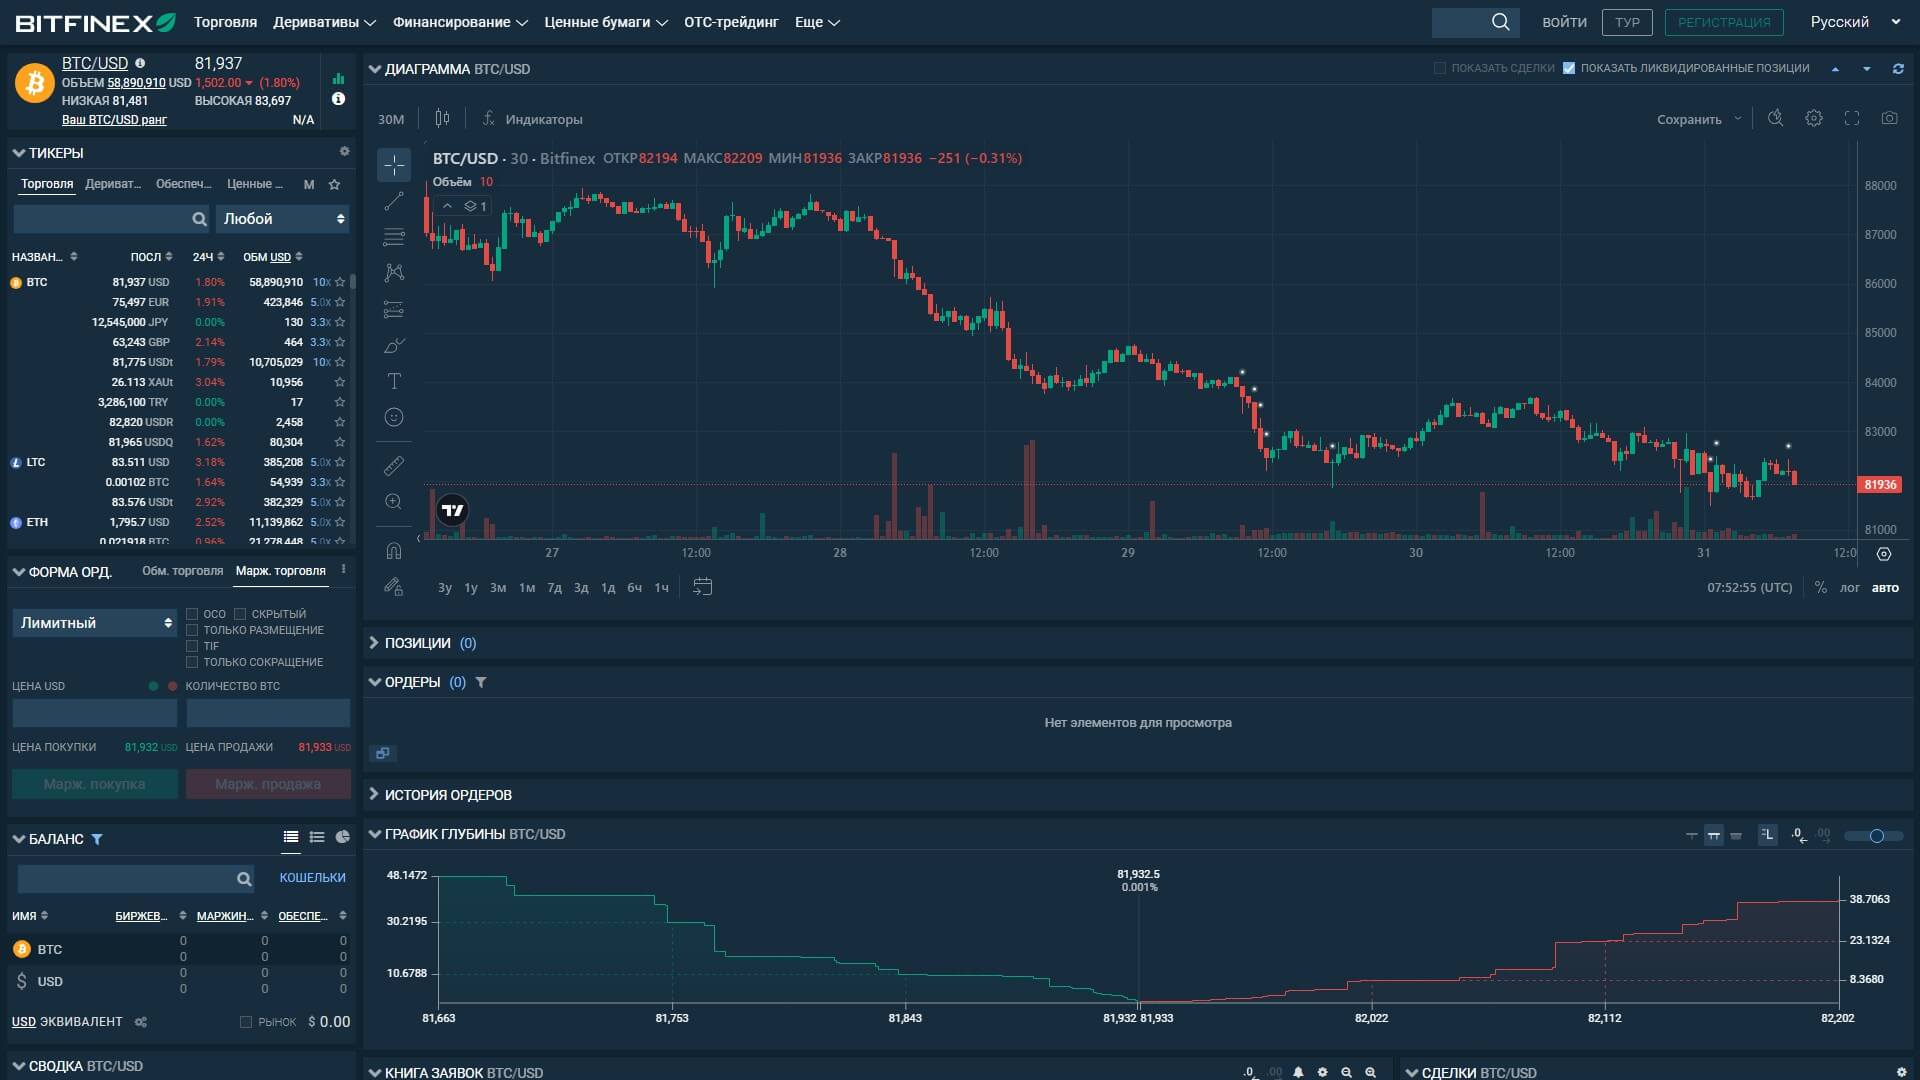Image resolution: width=1920 pixels, height=1080 pixels.
Task: Check the OCO order option
Action: click(x=192, y=614)
